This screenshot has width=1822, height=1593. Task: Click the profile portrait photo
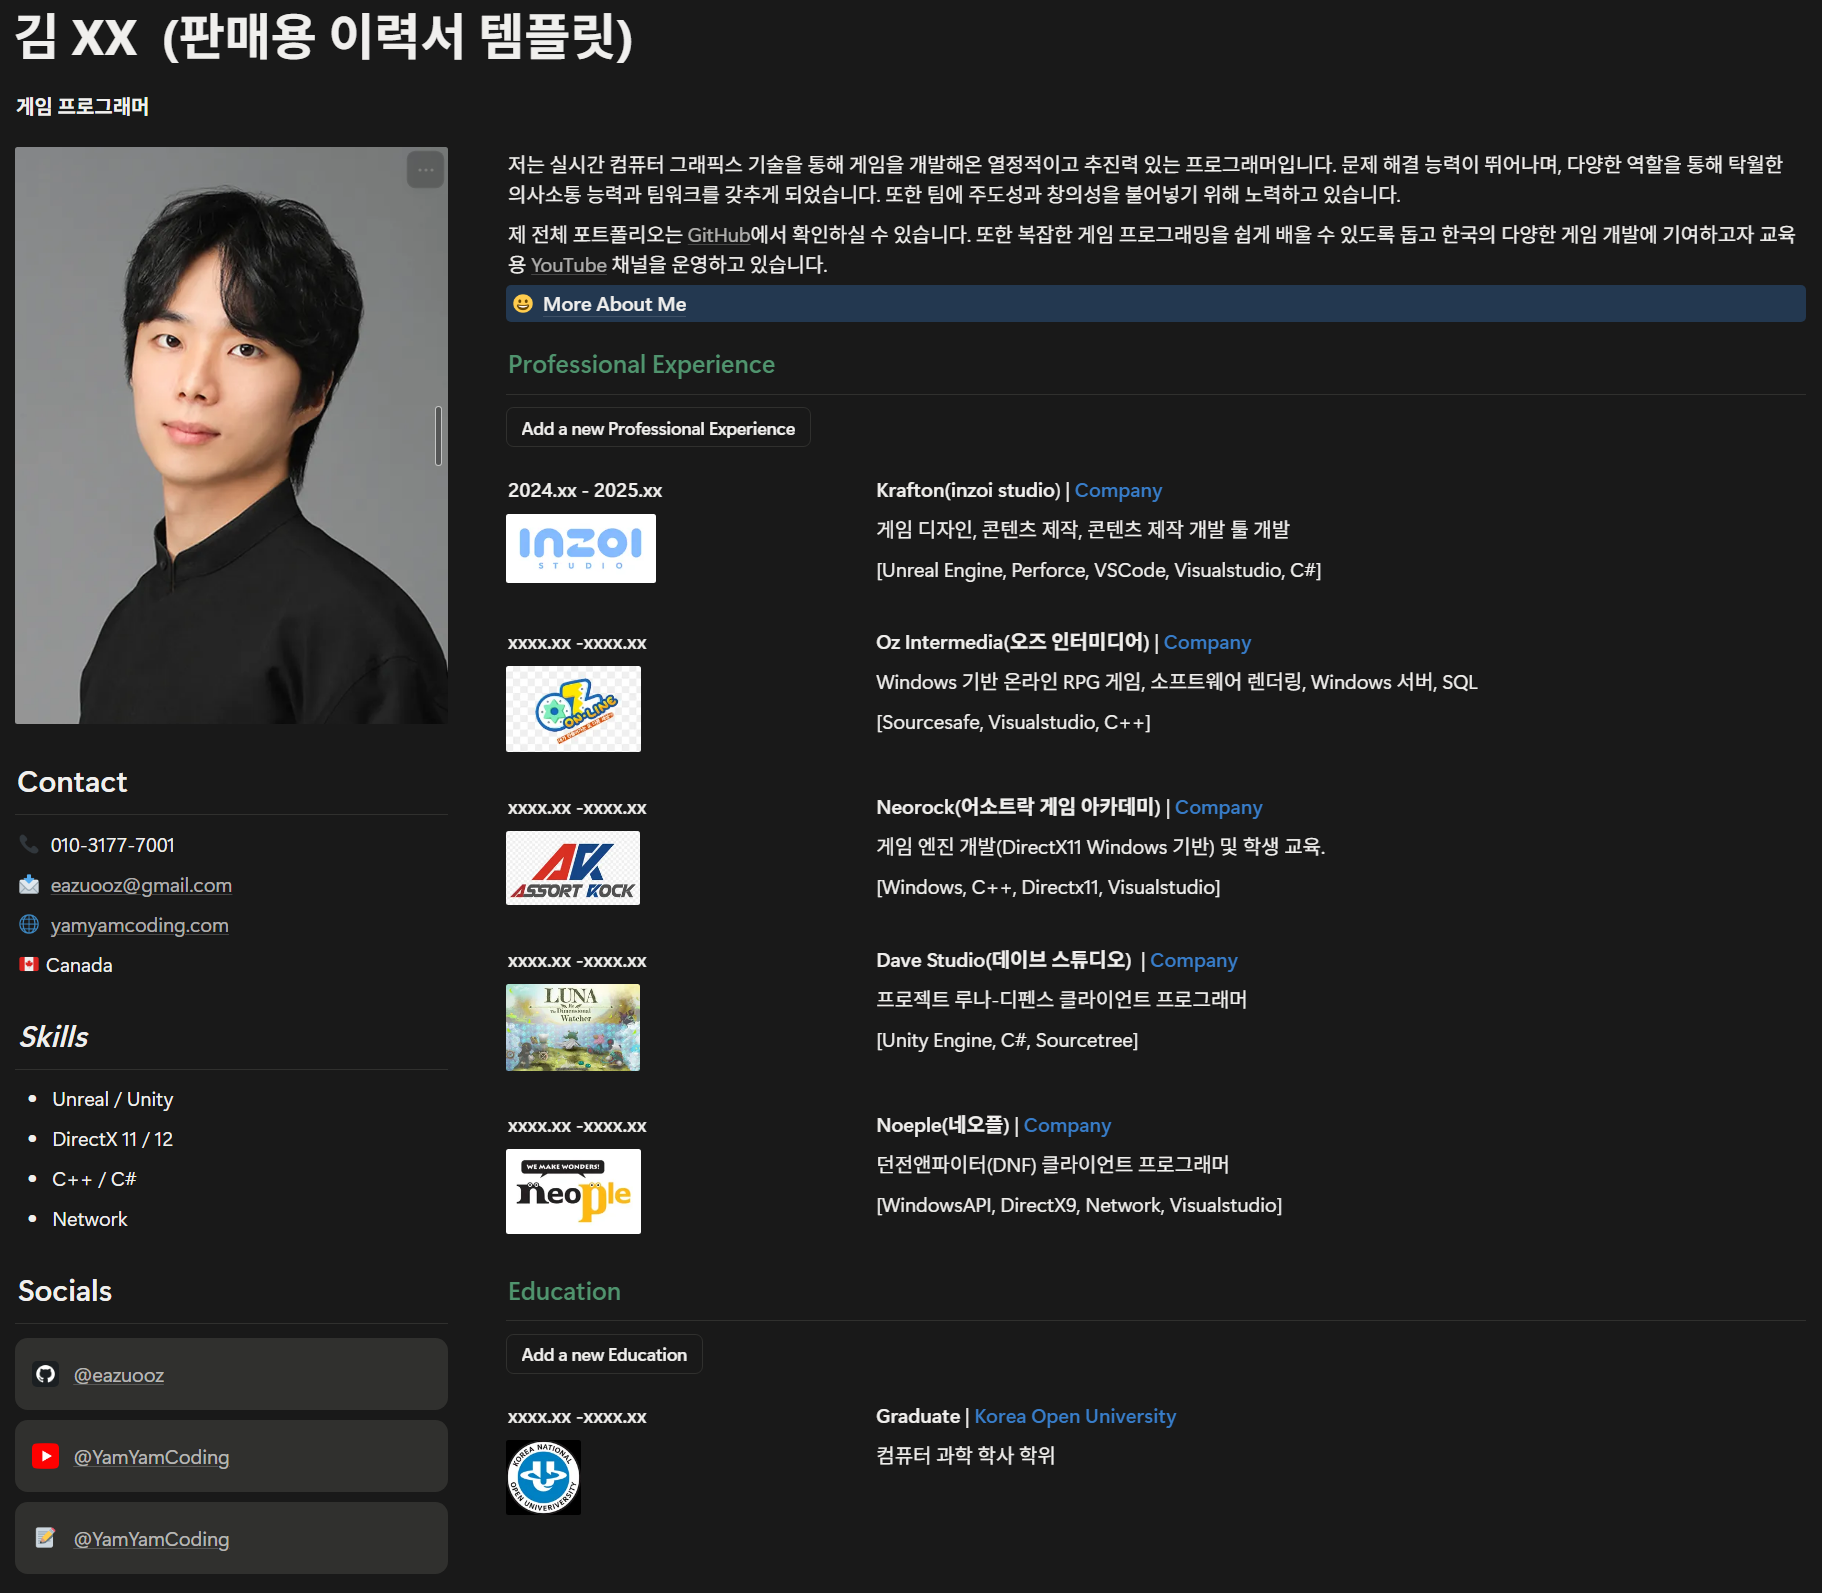231,436
